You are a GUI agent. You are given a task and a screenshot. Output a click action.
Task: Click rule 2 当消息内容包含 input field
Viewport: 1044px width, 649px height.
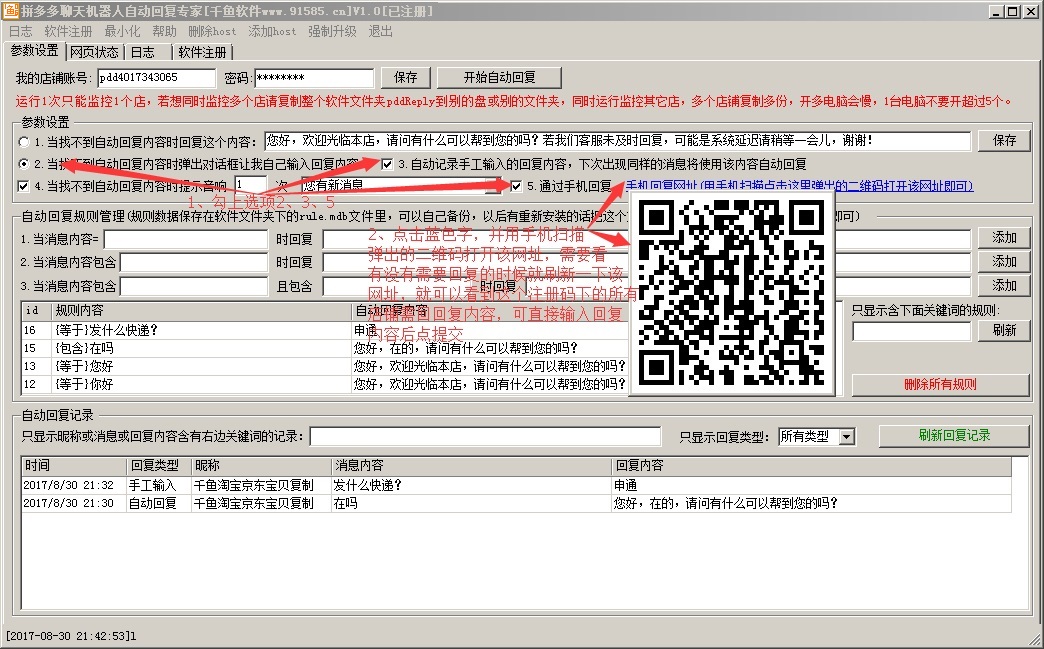[x=194, y=262]
